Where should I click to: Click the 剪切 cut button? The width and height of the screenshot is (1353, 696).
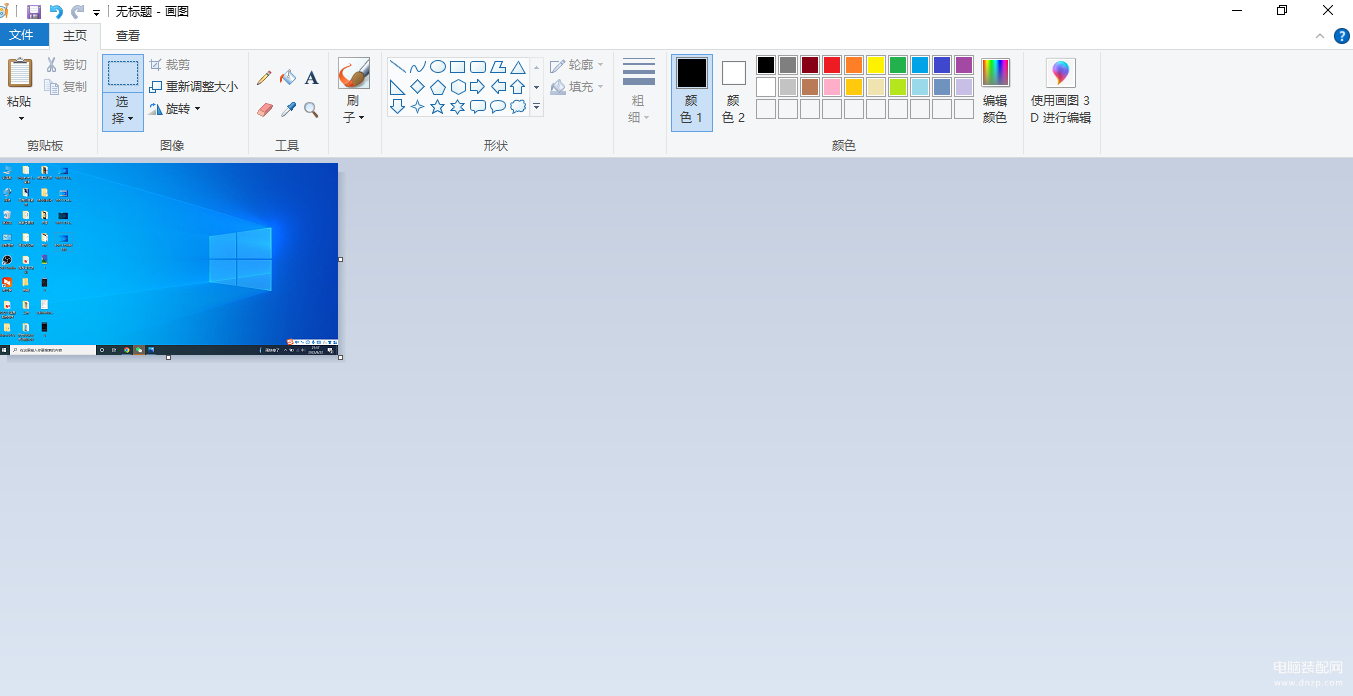click(x=66, y=65)
